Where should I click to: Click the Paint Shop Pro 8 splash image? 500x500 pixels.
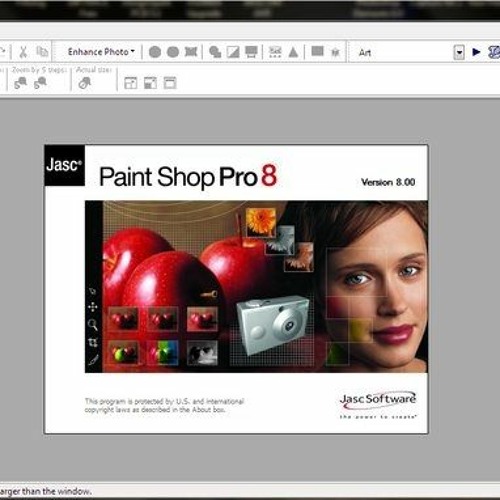coord(236,289)
